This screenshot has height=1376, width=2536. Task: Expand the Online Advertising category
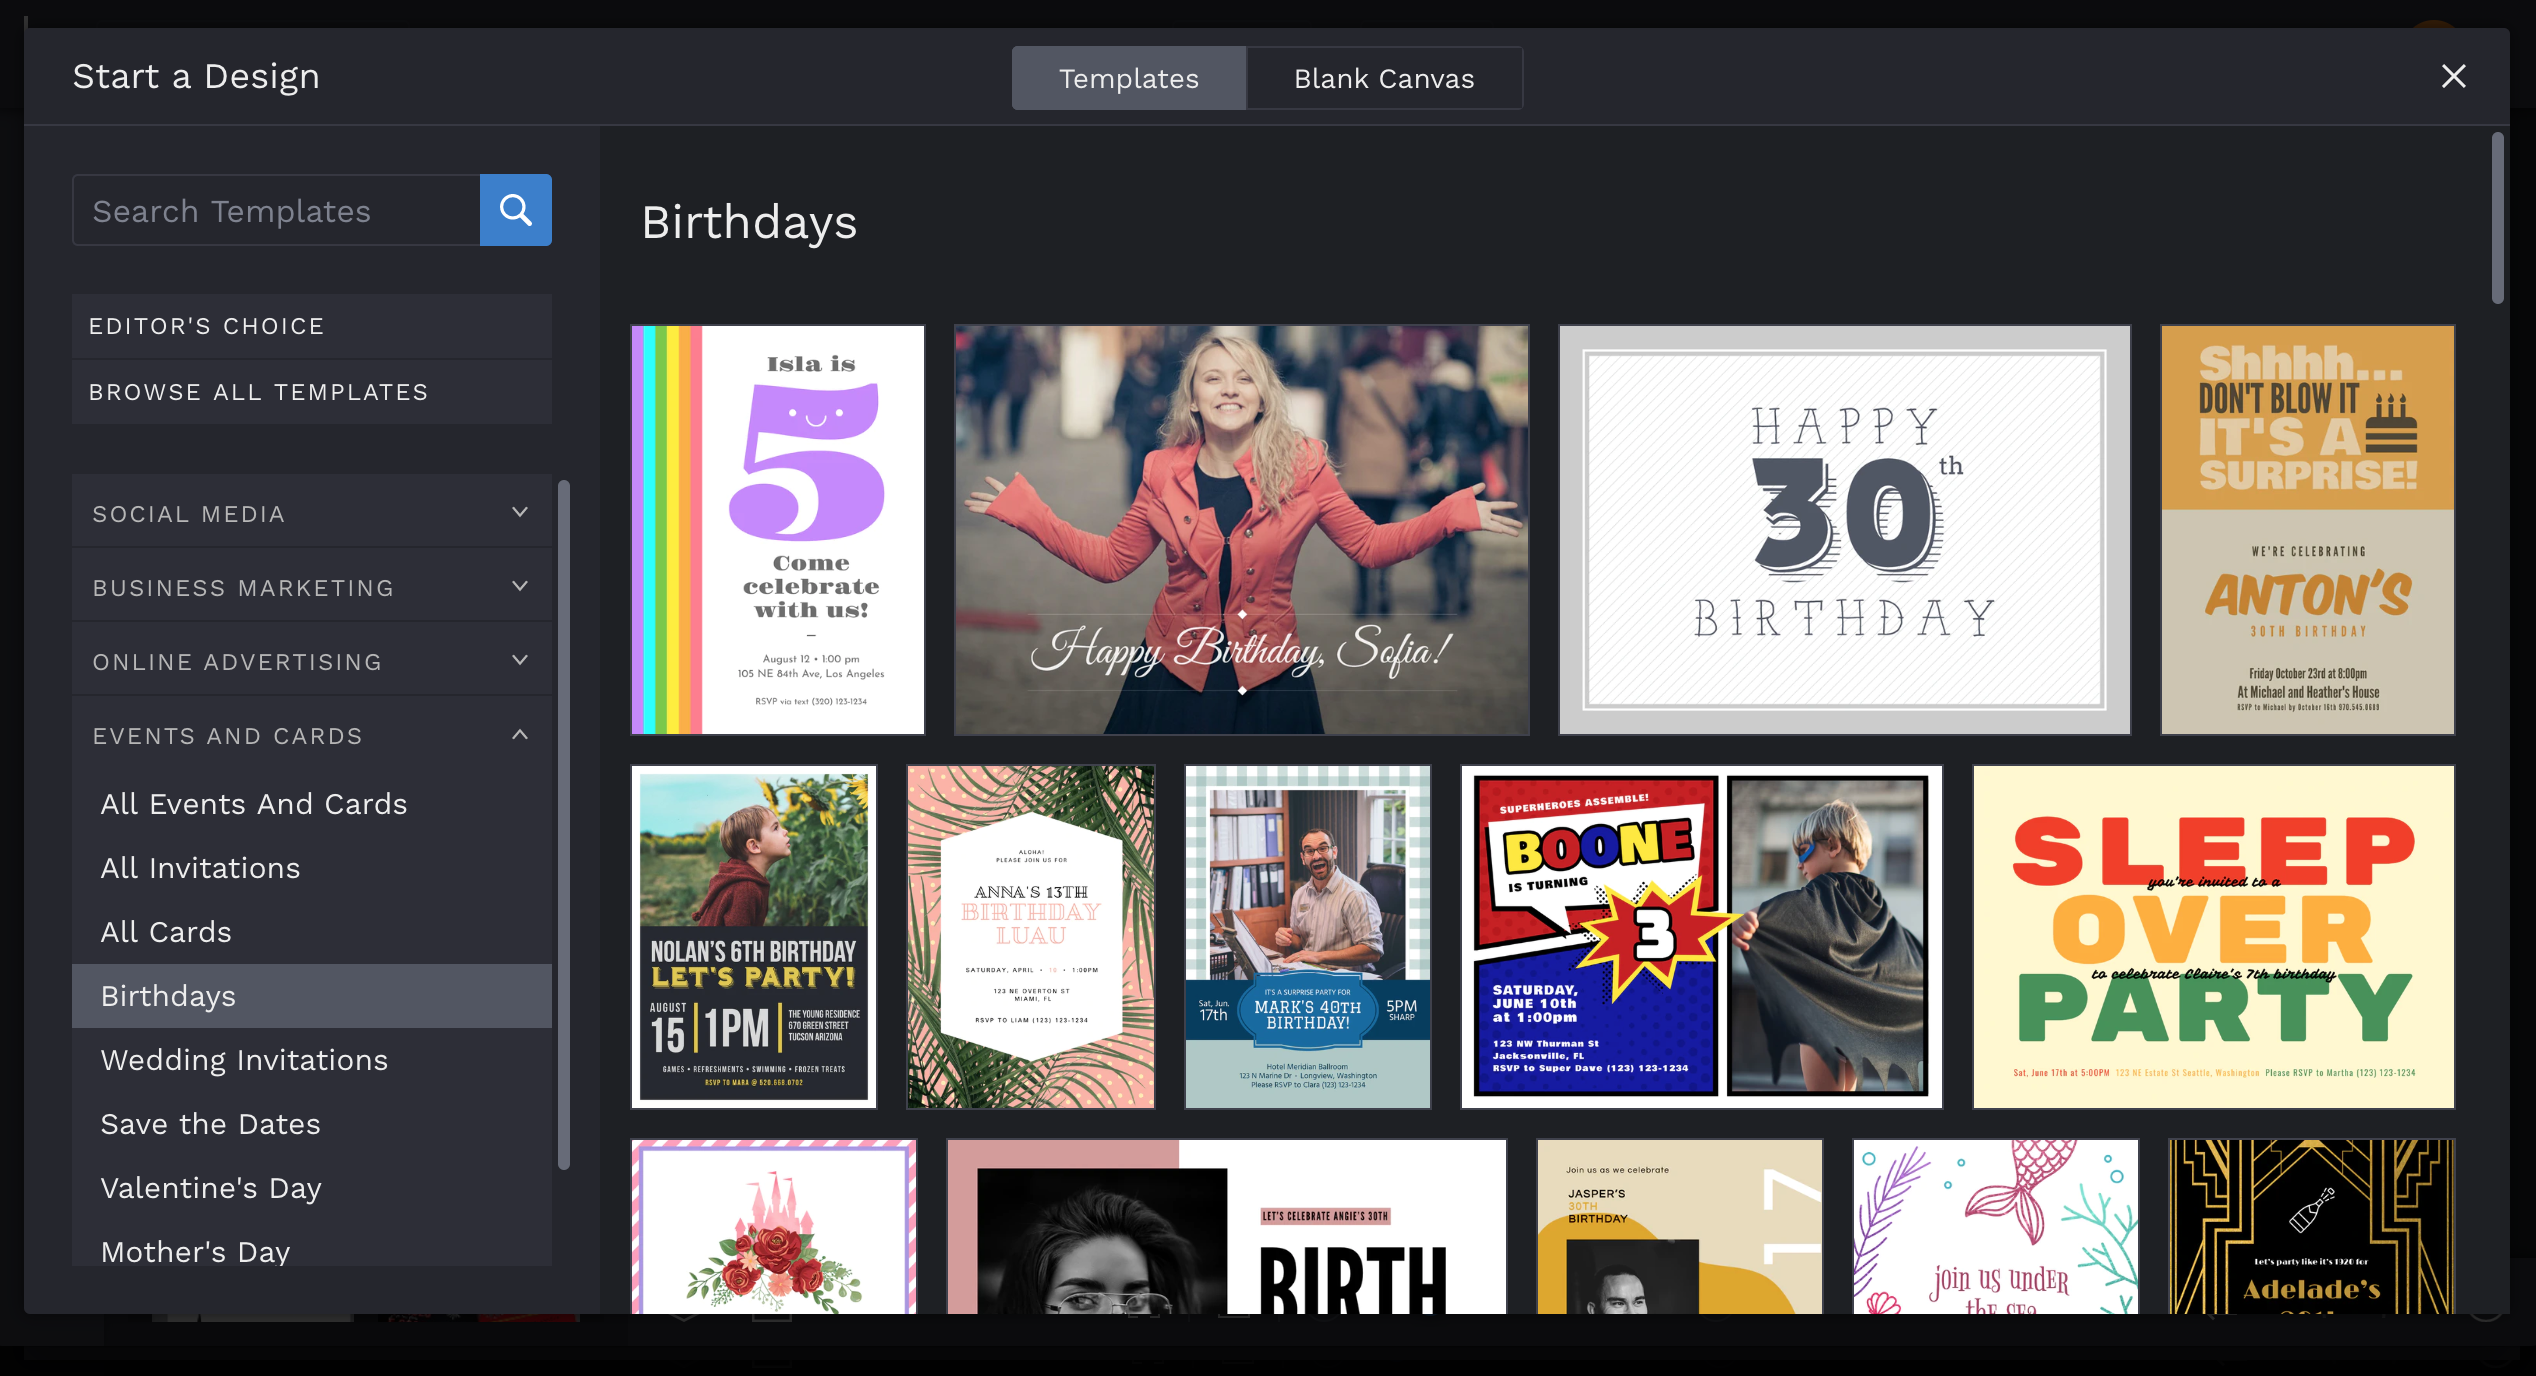pyautogui.click(x=312, y=661)
